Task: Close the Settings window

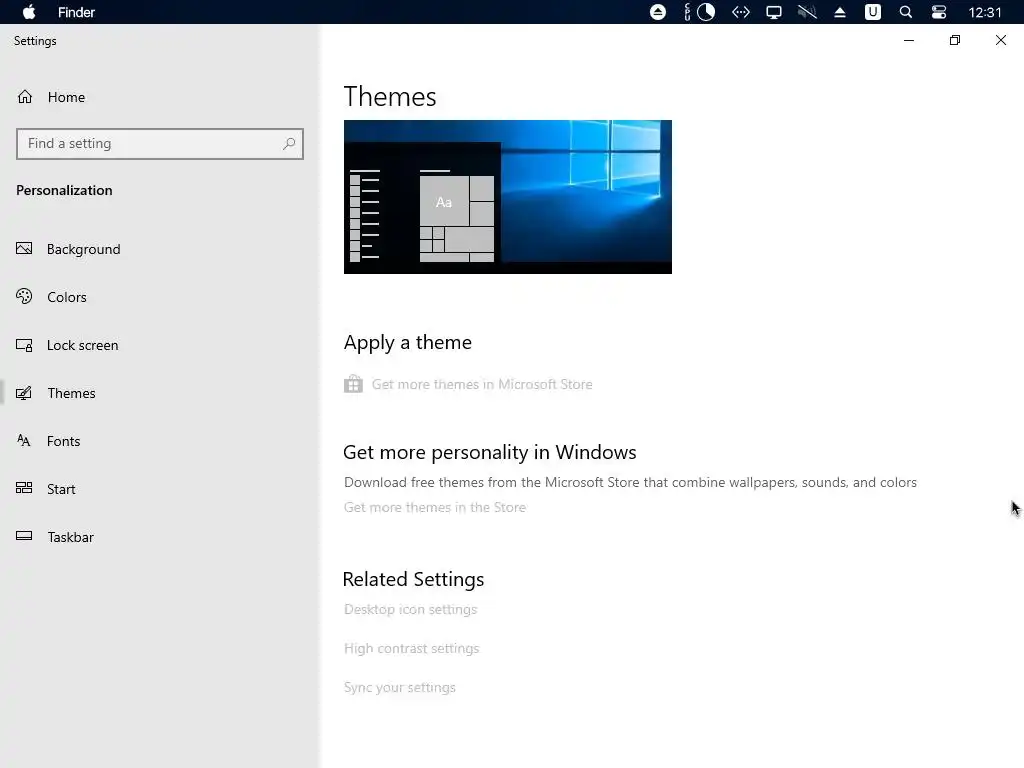Action: (1000, 40)
